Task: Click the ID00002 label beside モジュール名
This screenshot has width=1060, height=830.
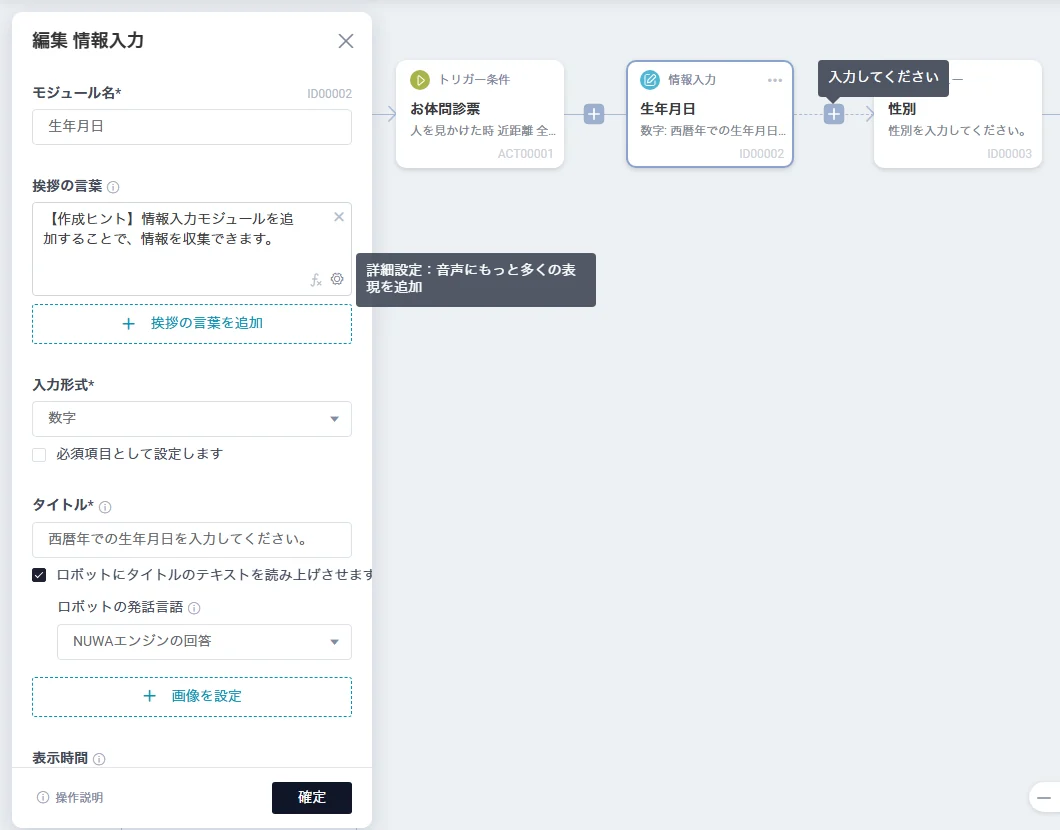Action: [329, 94]
